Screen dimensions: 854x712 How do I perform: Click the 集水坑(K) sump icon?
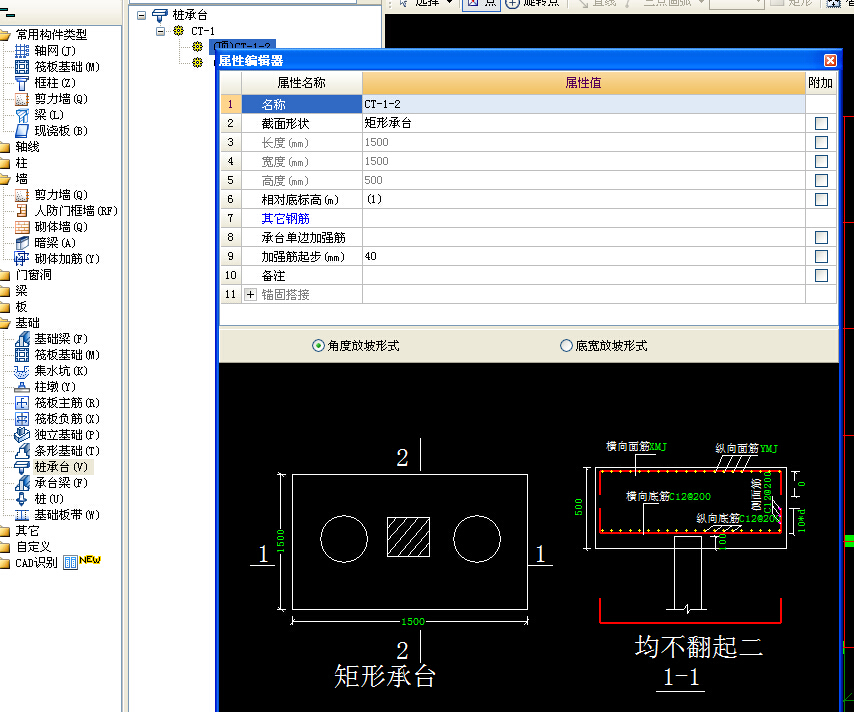pyautogui.click(x=22, y=371)
